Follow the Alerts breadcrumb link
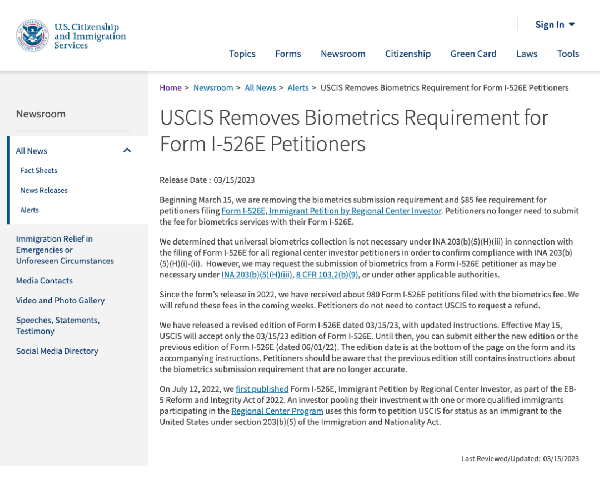 pyautogui.click(x=298, y=88)
